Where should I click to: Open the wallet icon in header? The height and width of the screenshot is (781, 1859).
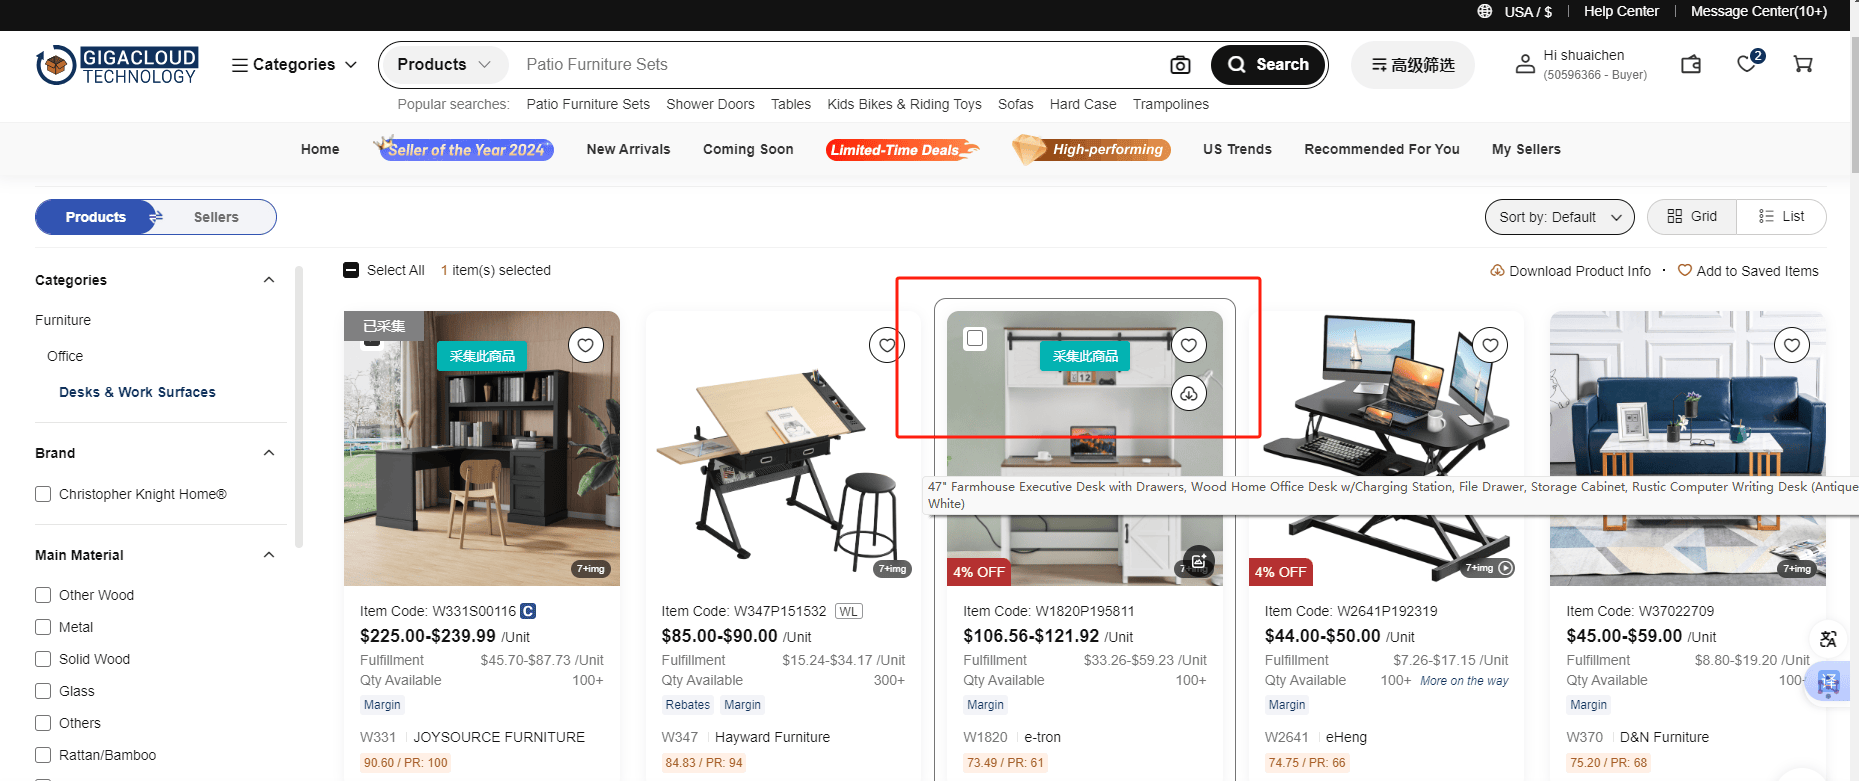point(1691,64)
